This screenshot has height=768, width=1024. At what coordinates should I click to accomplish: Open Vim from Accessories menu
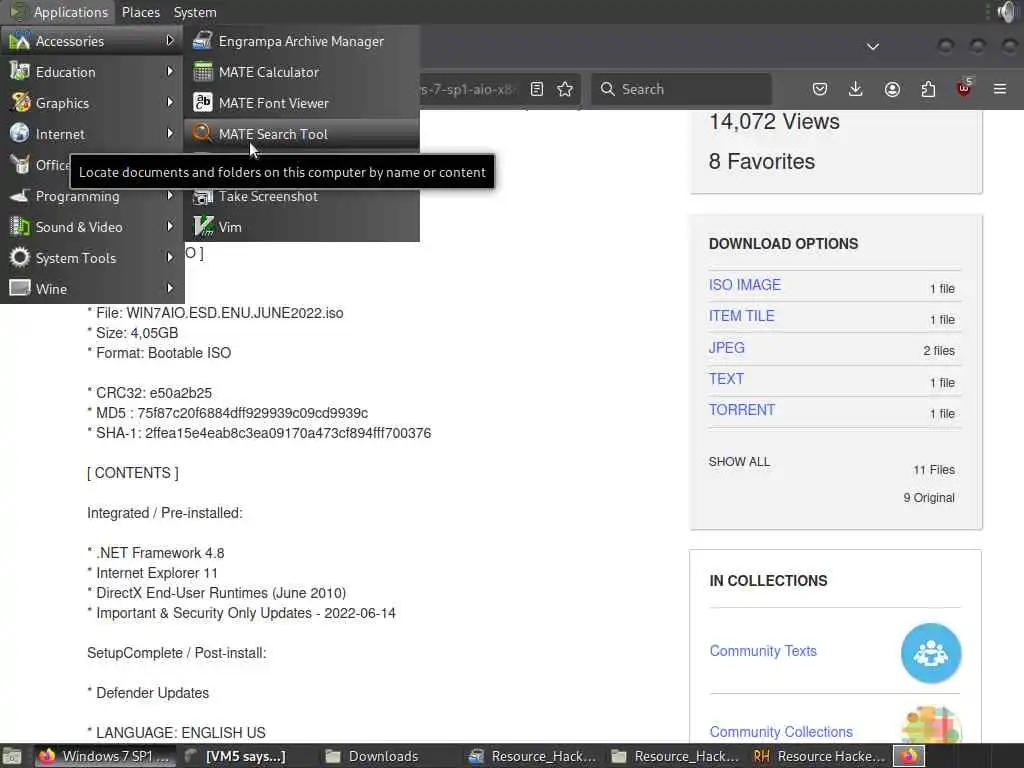pos(301,227)
